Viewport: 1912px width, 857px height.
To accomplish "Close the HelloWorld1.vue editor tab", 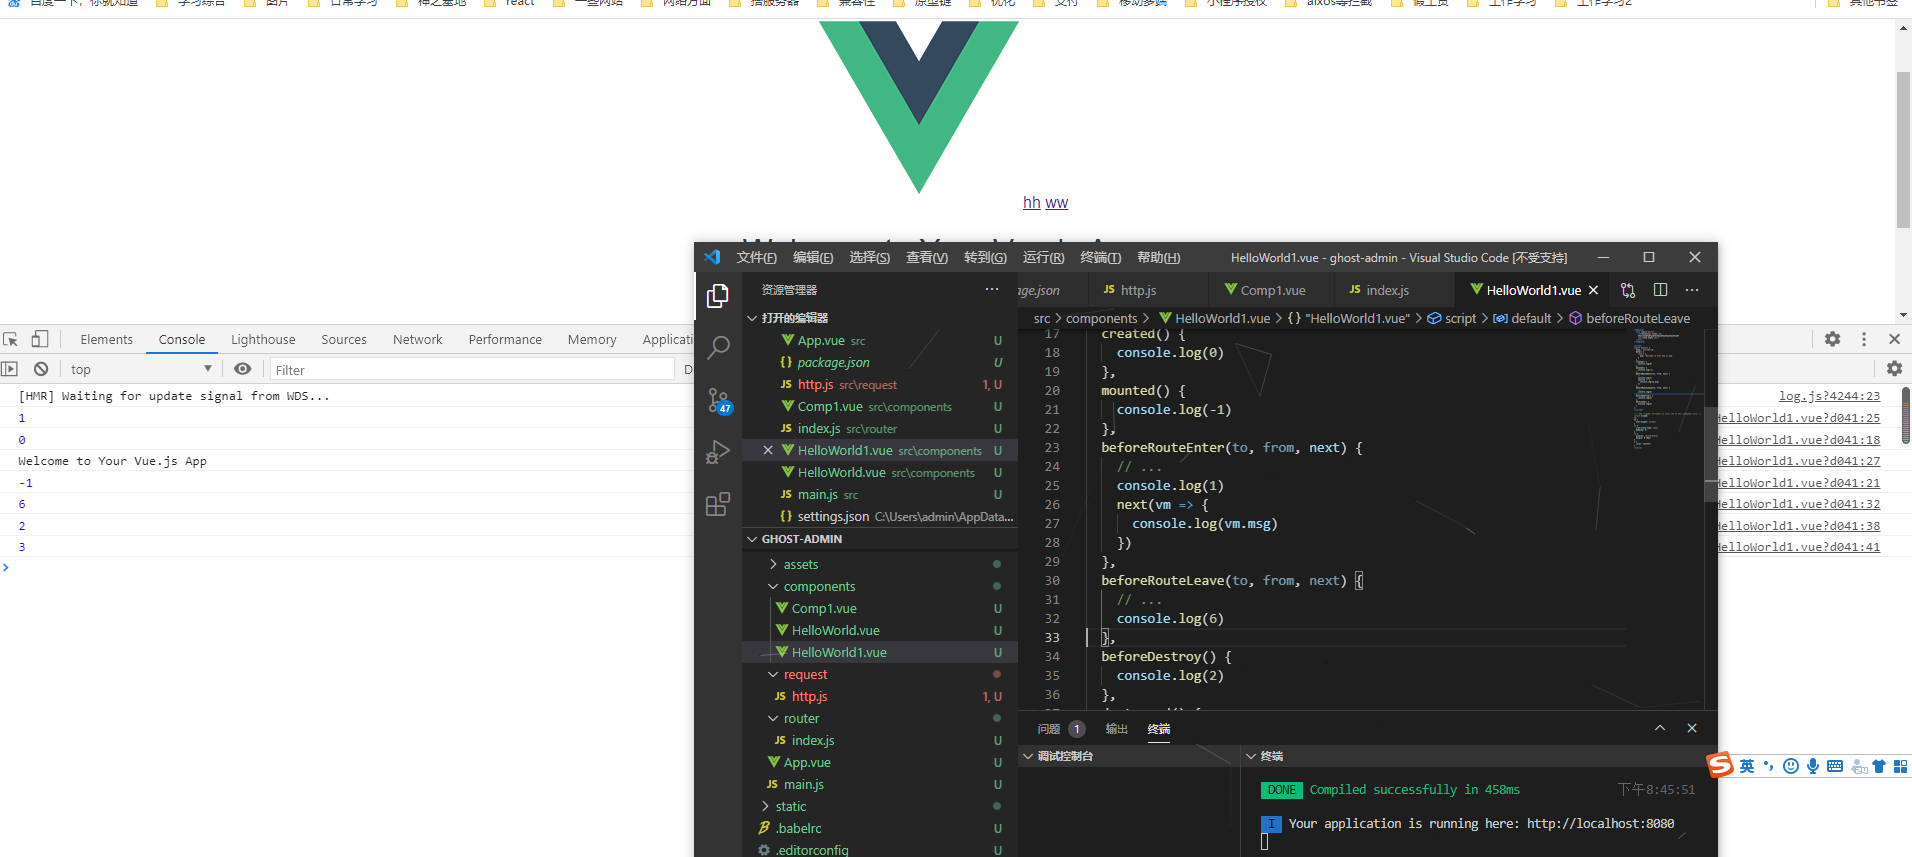I will [1594, 290].
